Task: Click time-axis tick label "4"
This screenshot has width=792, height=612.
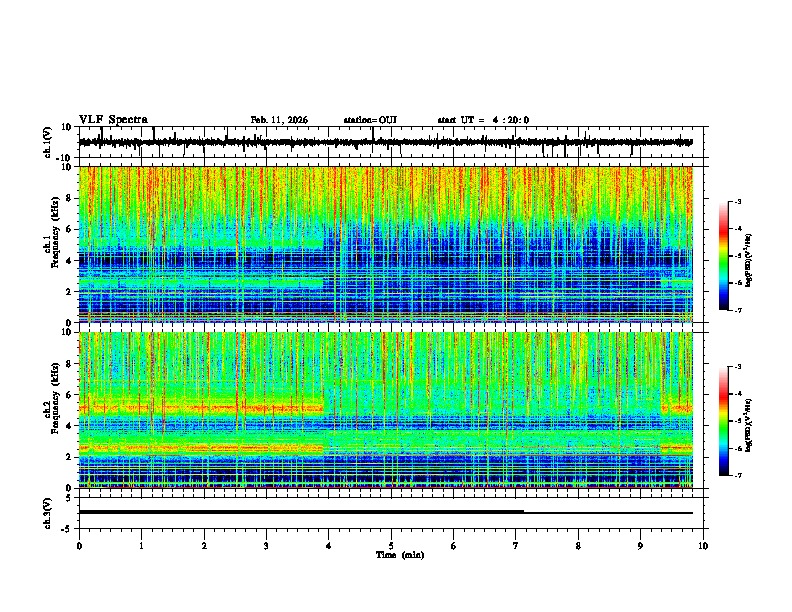Action: tap(329, 546)
